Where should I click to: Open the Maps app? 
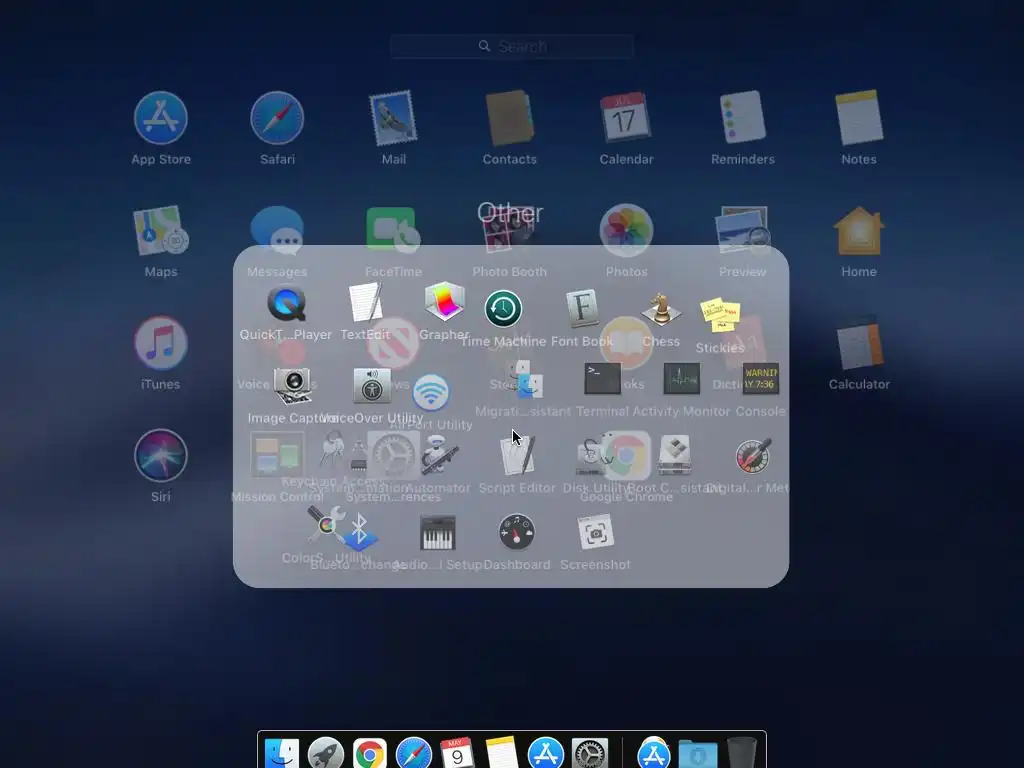(161, 231)
